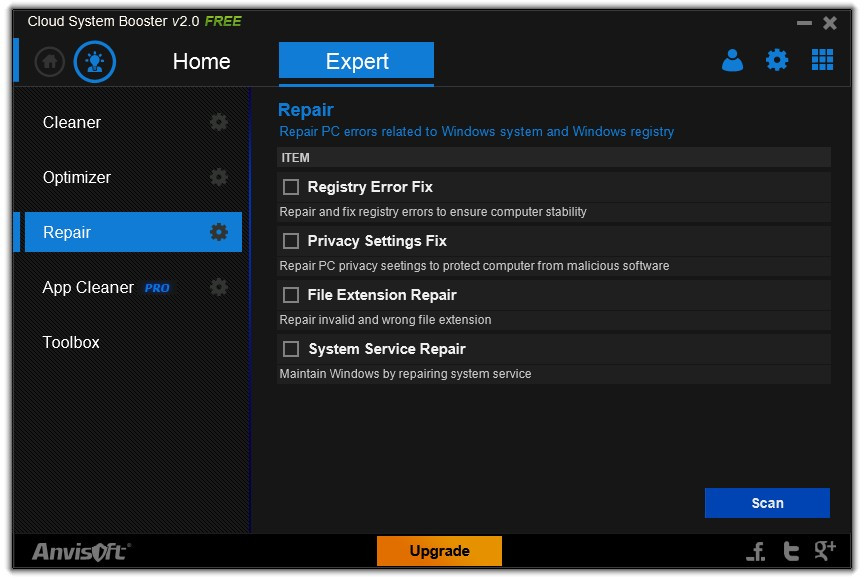The image size is (864, 578).
Task: Click the lightbulb expert mode icon
Action: tap(95, 61)
